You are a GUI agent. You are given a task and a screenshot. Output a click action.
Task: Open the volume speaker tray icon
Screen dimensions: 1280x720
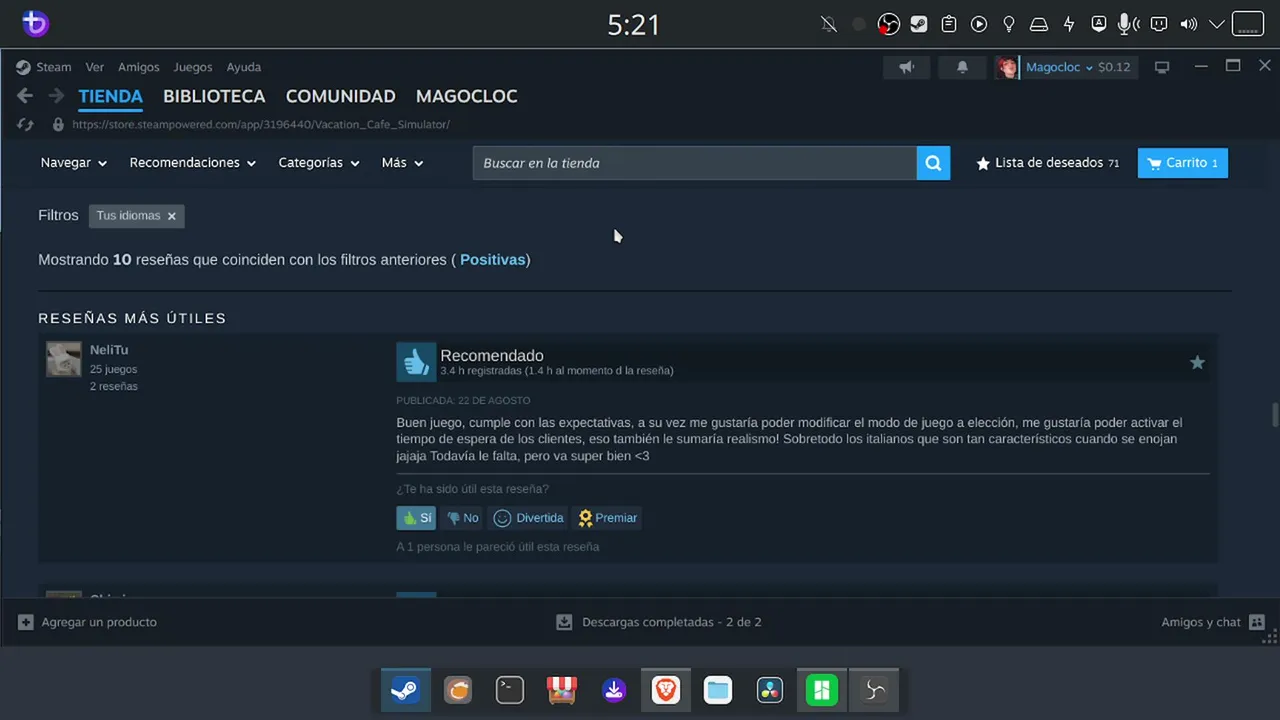[x=1188, y=24]
